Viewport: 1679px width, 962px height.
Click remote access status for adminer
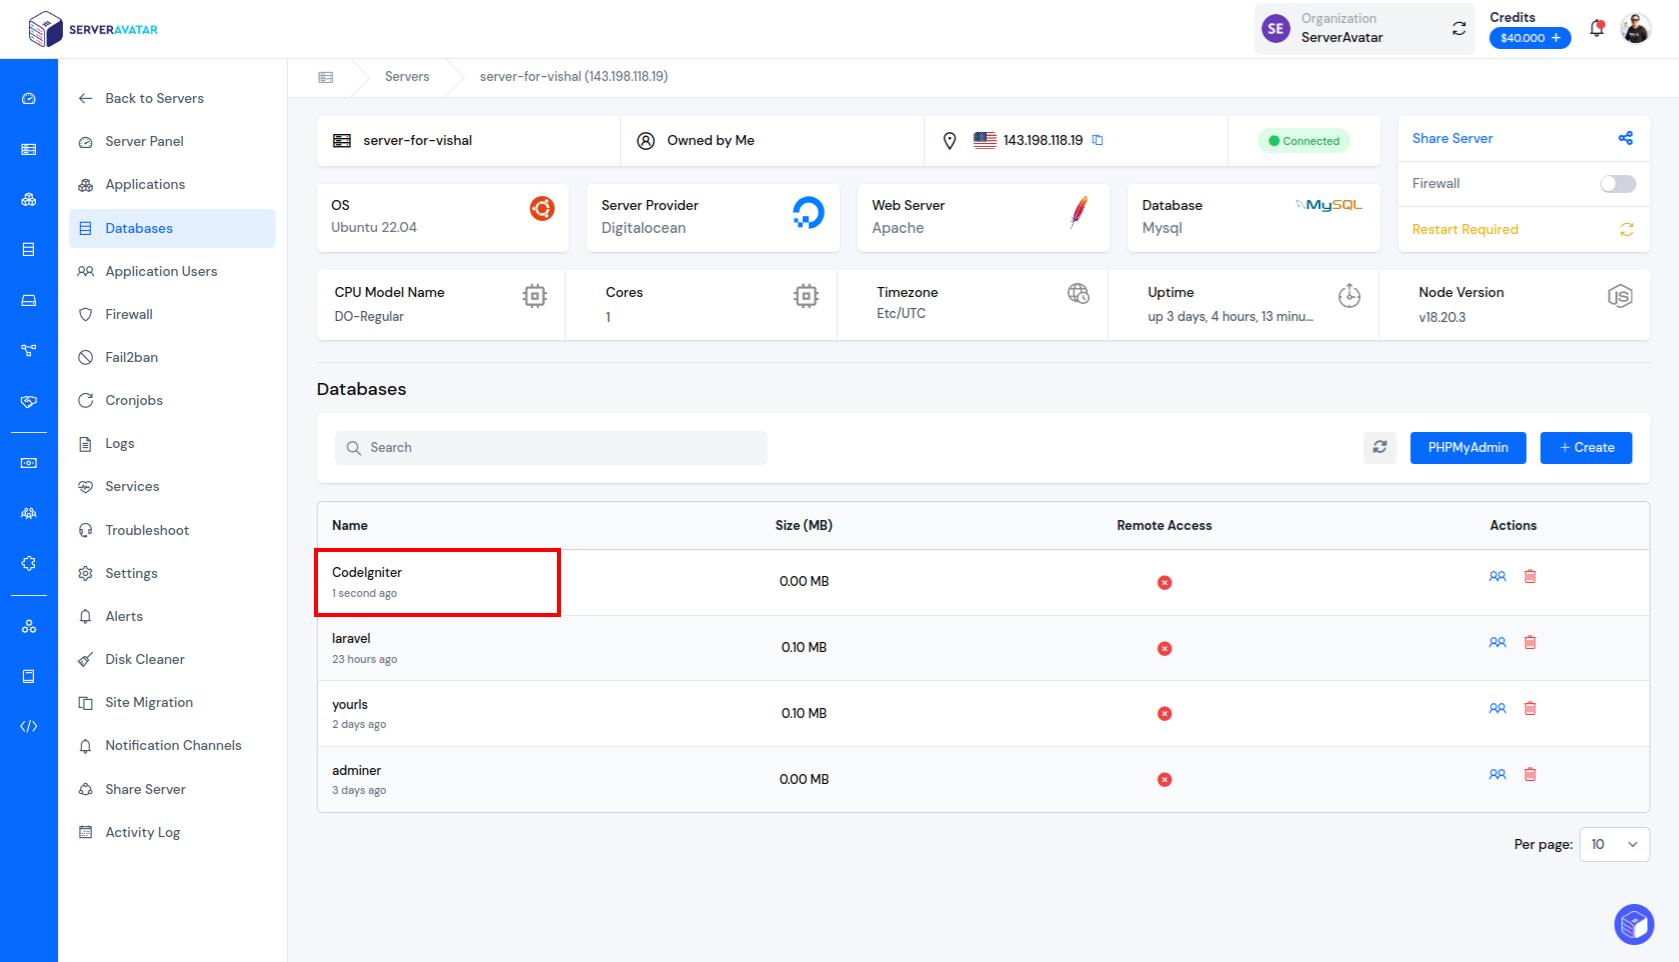pyautogui.click(x=1164, y=780)
